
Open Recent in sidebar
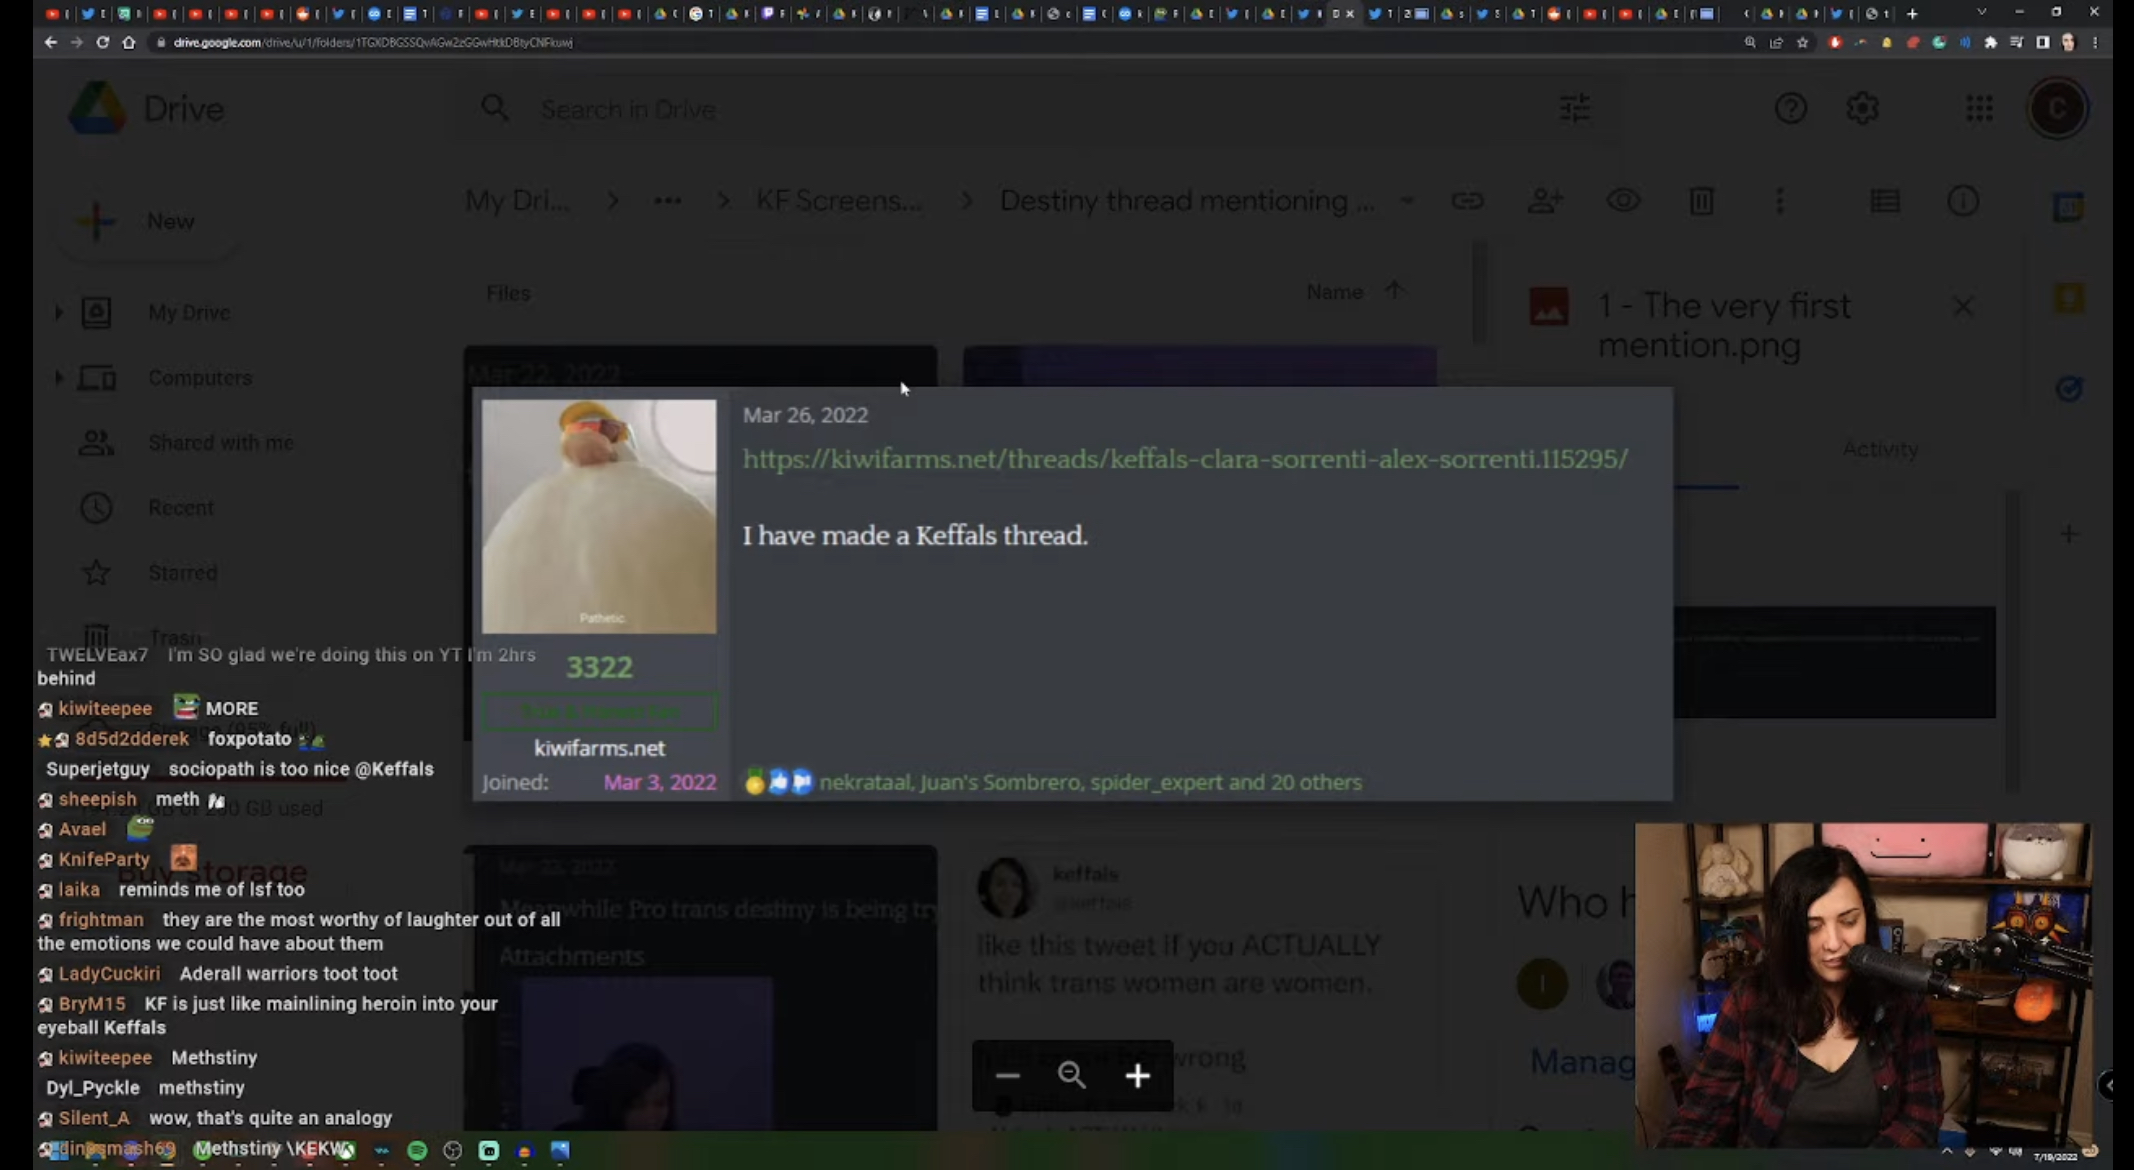181,508
